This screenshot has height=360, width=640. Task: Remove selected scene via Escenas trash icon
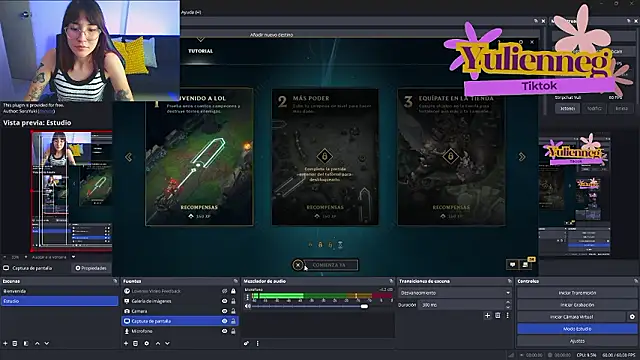tap(15, 344)
